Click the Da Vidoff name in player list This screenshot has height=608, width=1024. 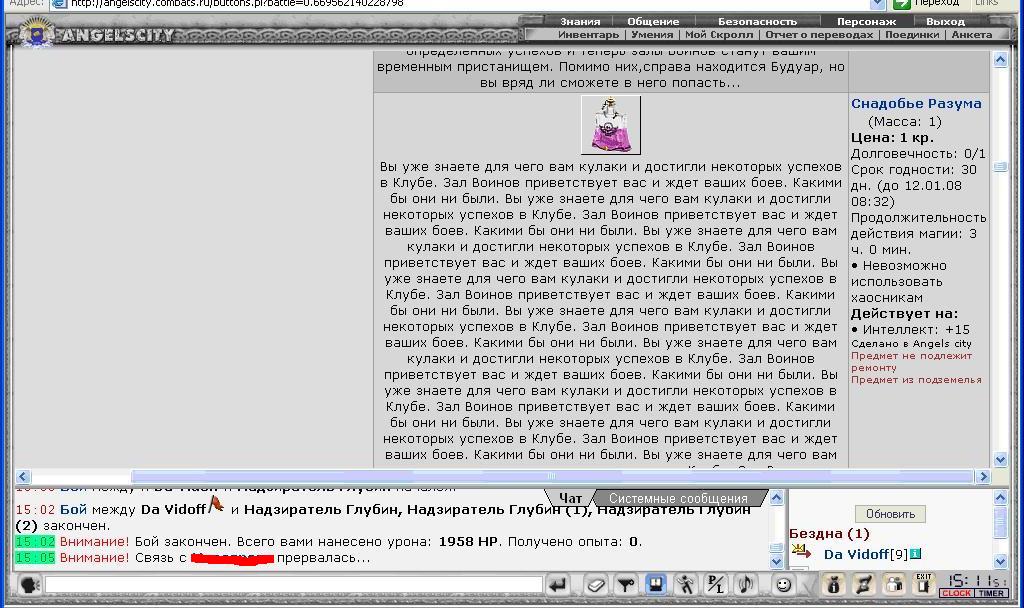[x=856, y=554]
